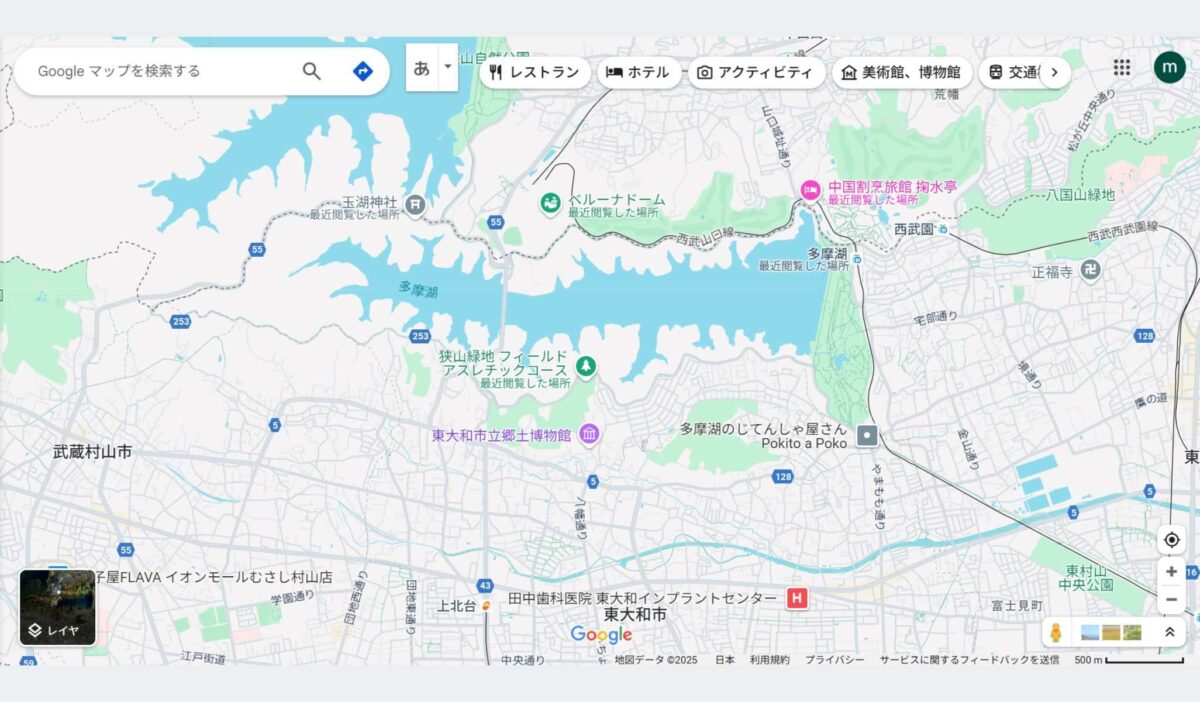Open the プライバシー link
The image size is (1200, 702).
(x=834, y=660)
